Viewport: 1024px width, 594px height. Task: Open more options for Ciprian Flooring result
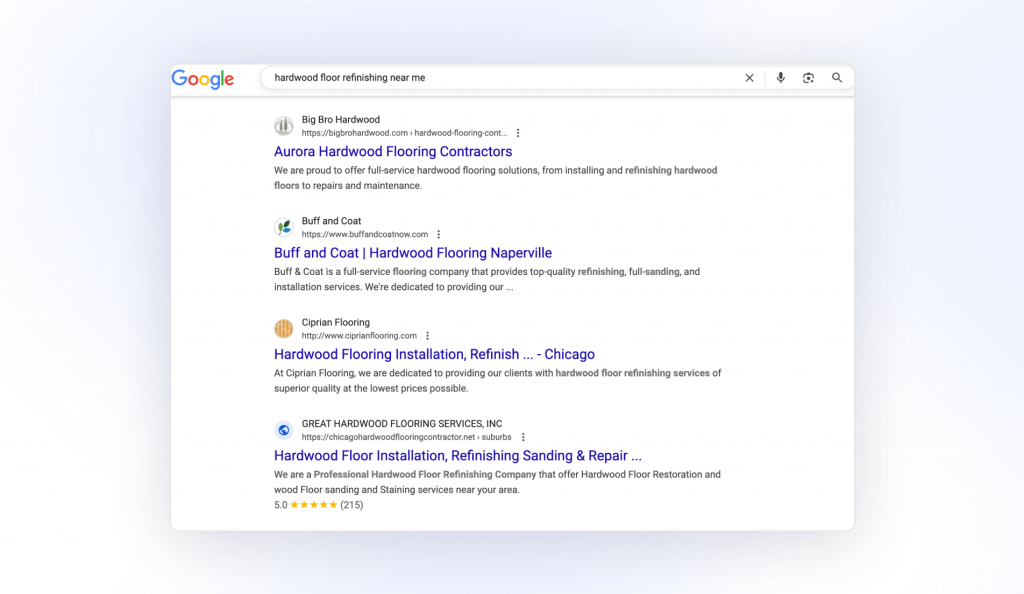click(428, 336)
